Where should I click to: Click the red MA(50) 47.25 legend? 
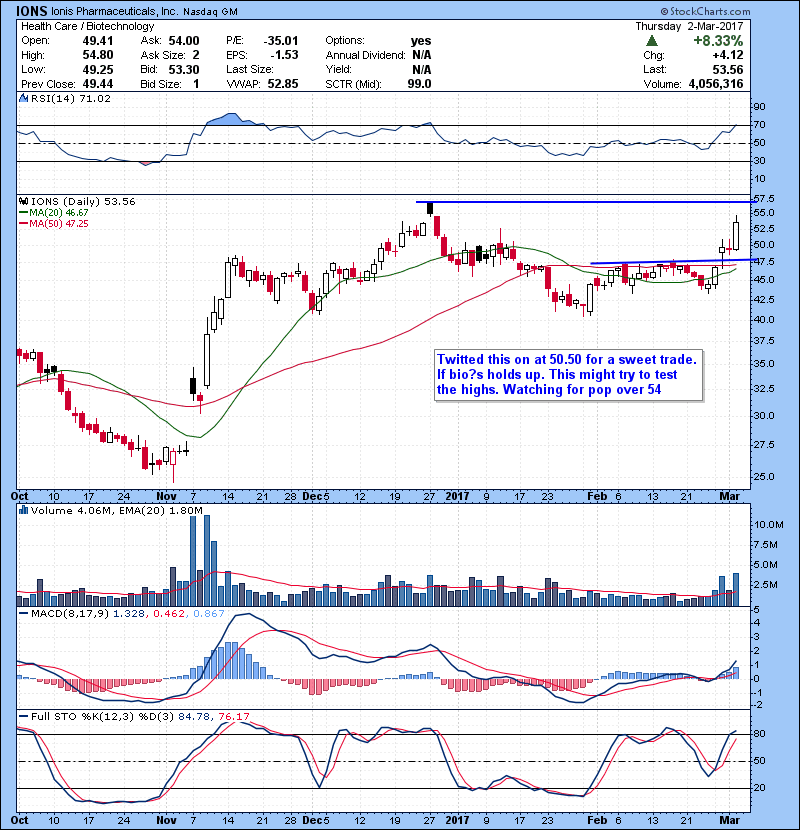tap(54, 224)
